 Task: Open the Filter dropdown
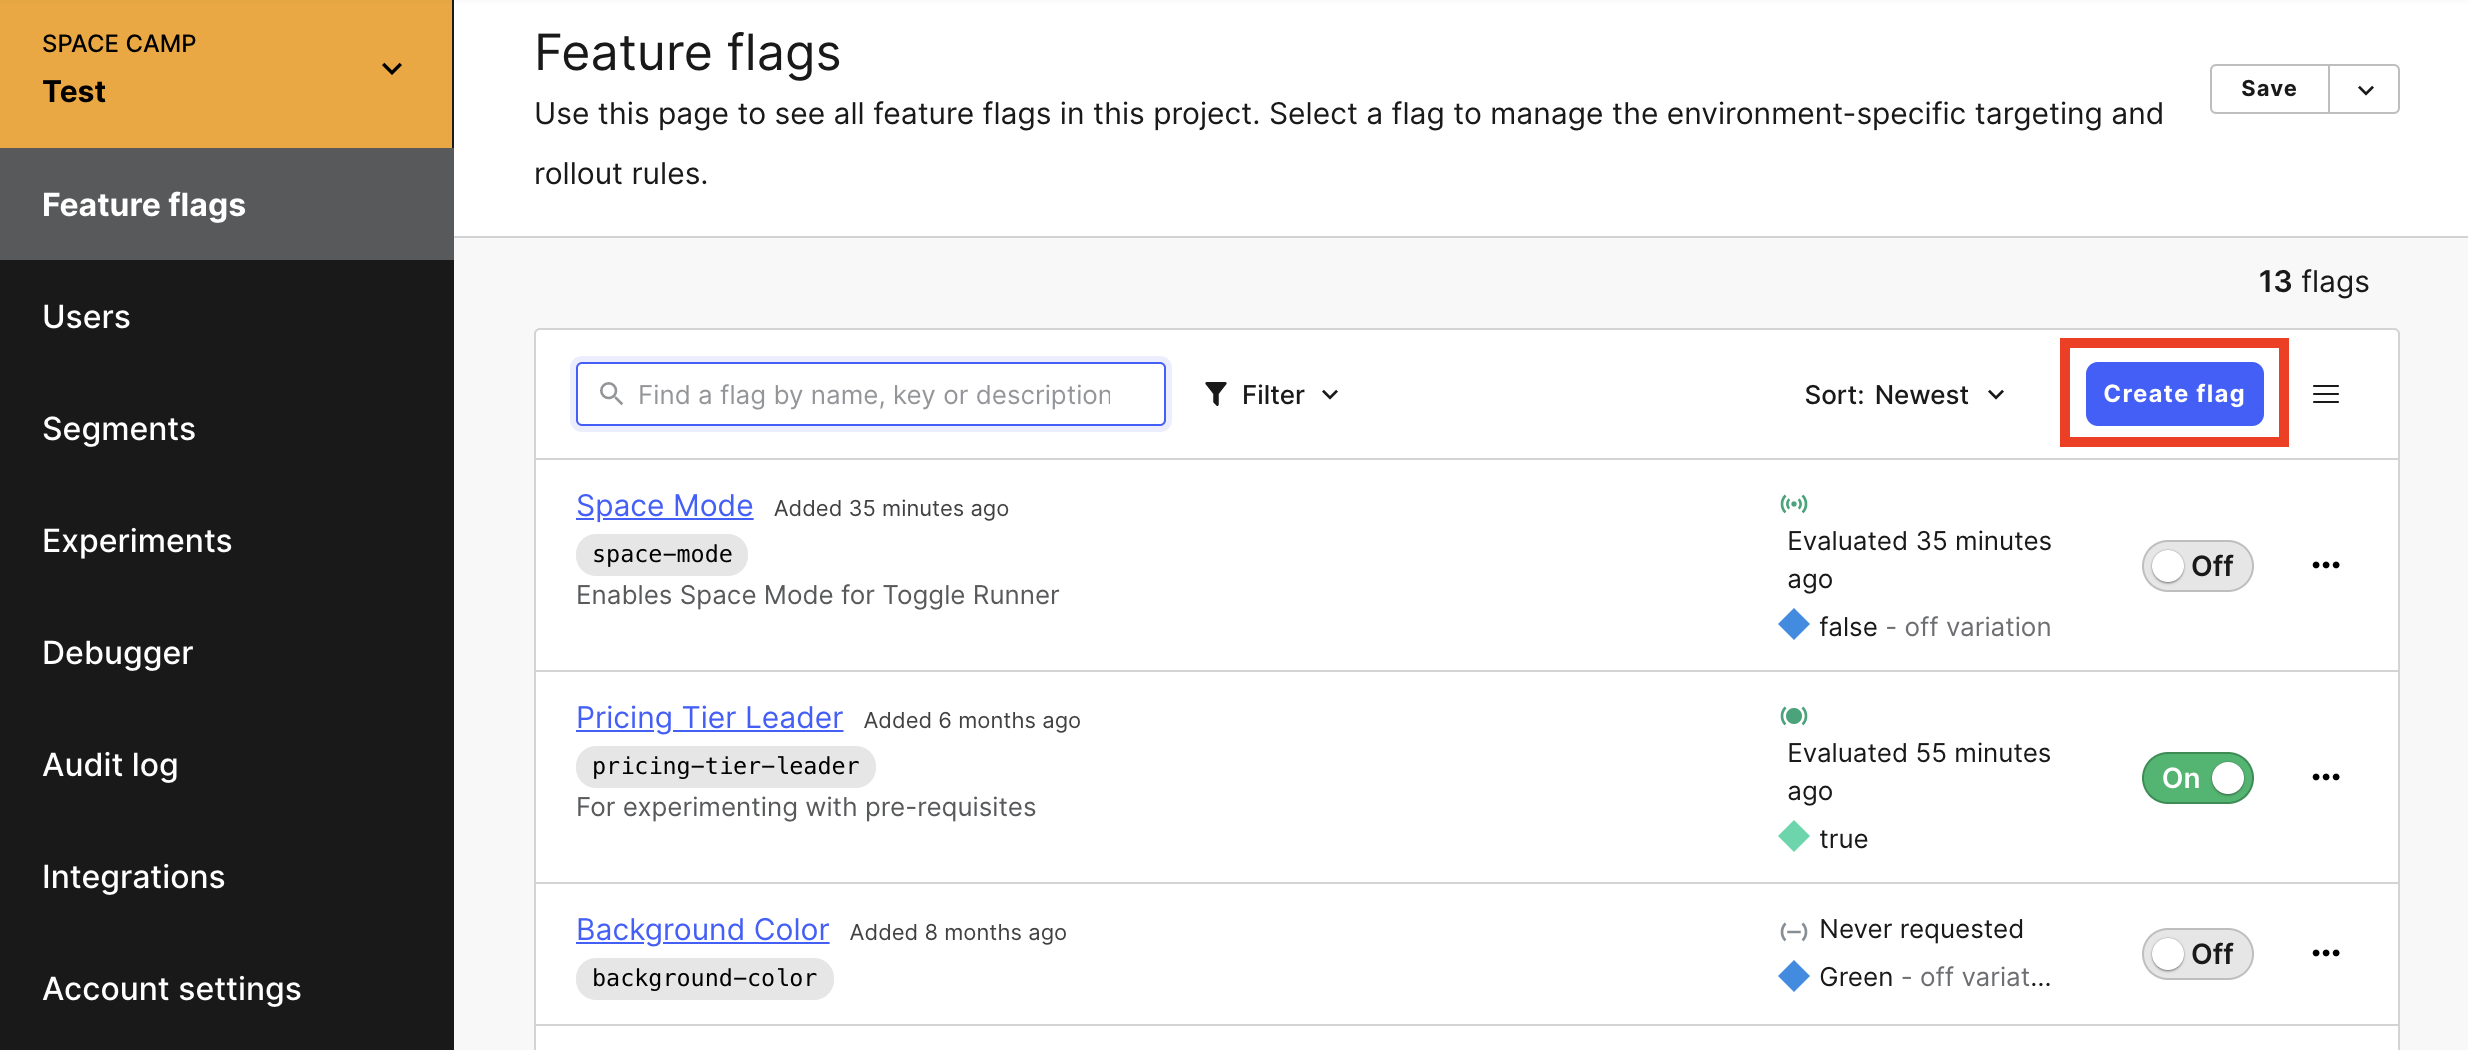[x=1272, y=394]
